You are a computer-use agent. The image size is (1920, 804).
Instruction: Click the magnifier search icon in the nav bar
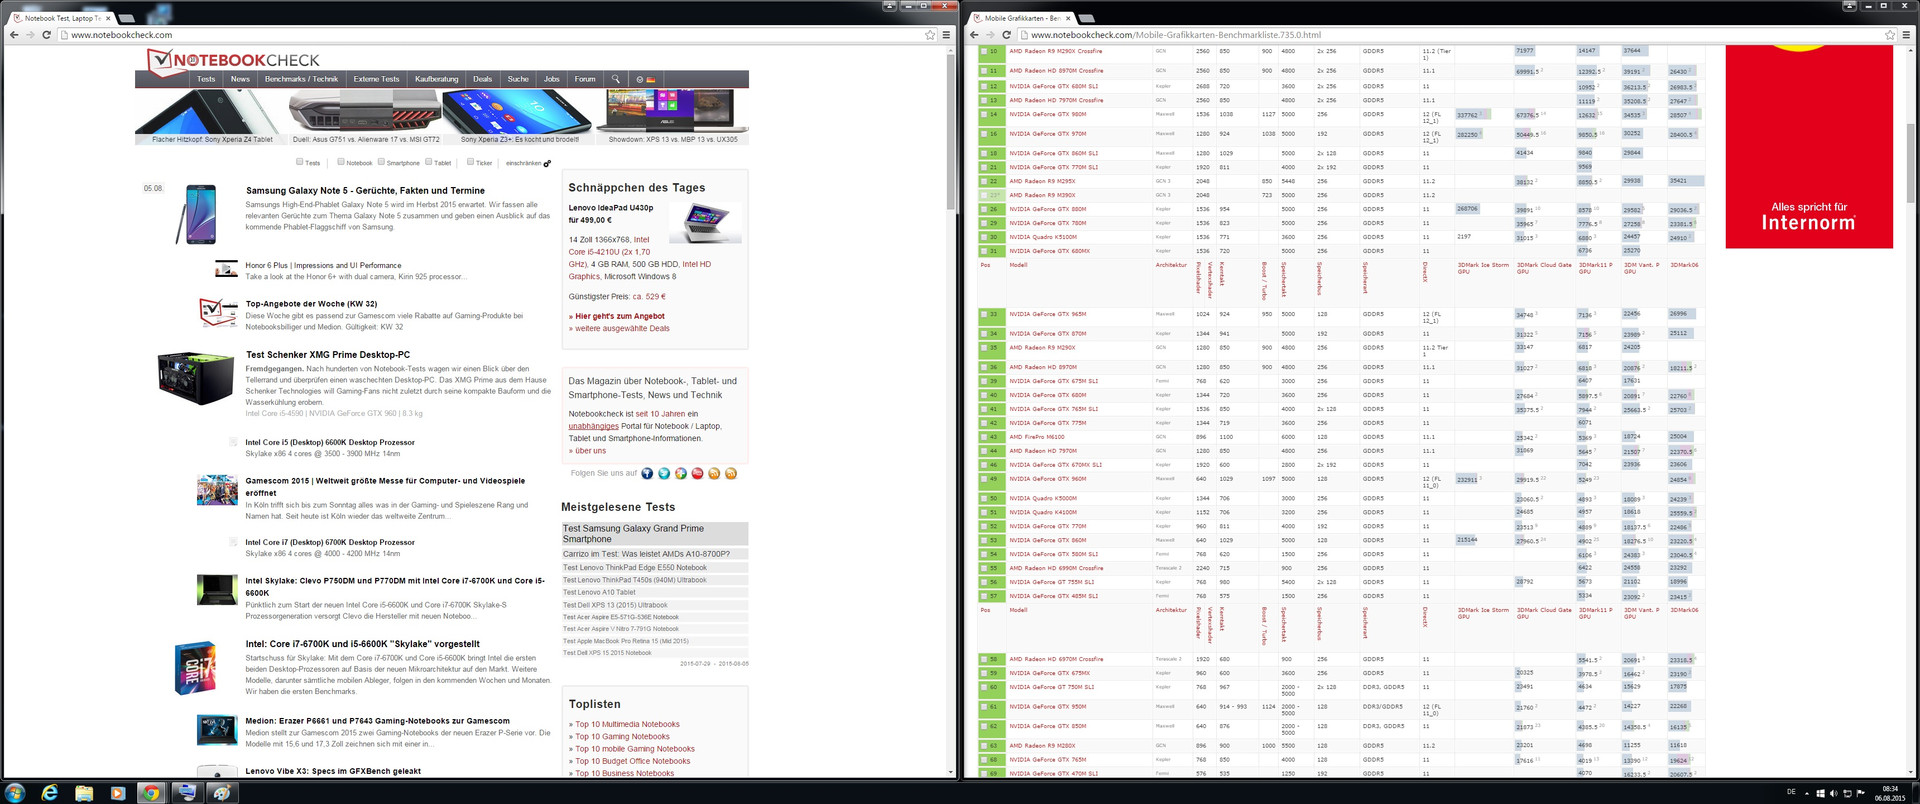pyautogui.click(x=616, y=79)
